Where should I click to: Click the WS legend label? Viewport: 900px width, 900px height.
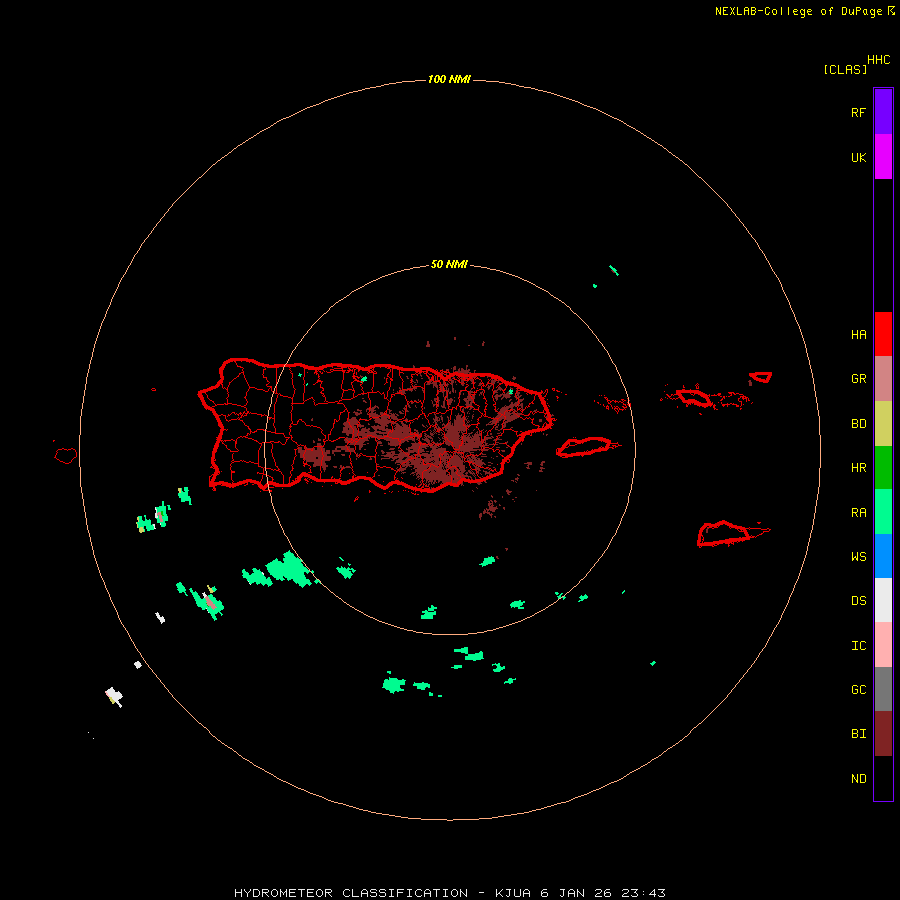click(x=858, y=557)
